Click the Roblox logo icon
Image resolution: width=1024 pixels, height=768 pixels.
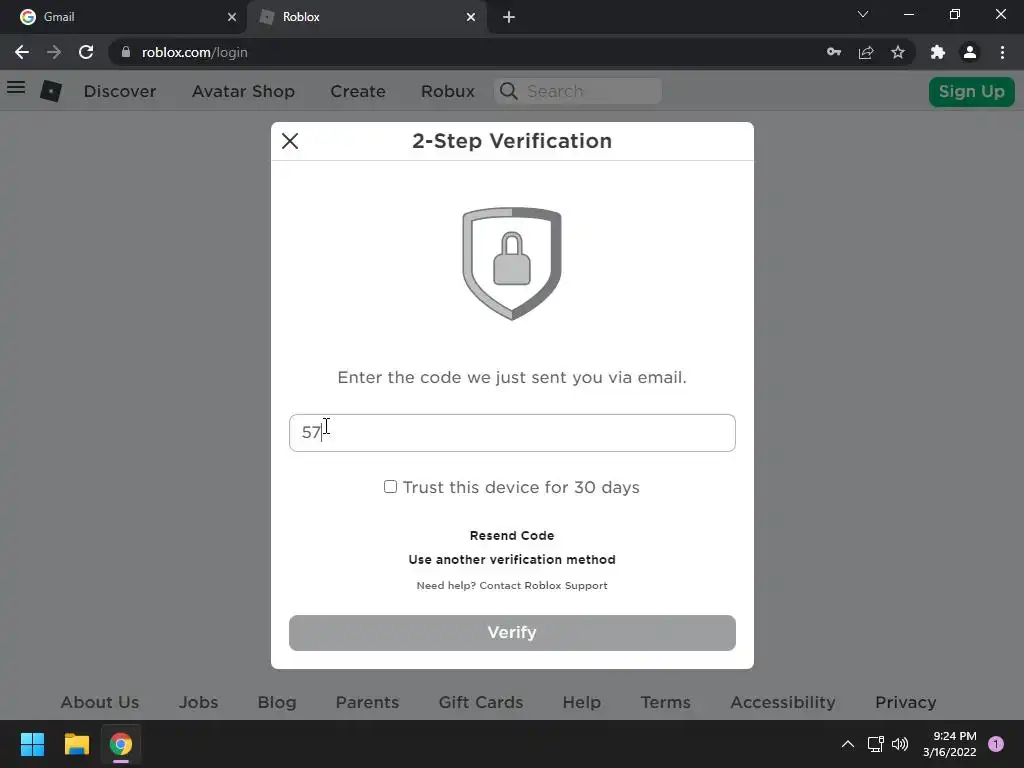(51, 91)
